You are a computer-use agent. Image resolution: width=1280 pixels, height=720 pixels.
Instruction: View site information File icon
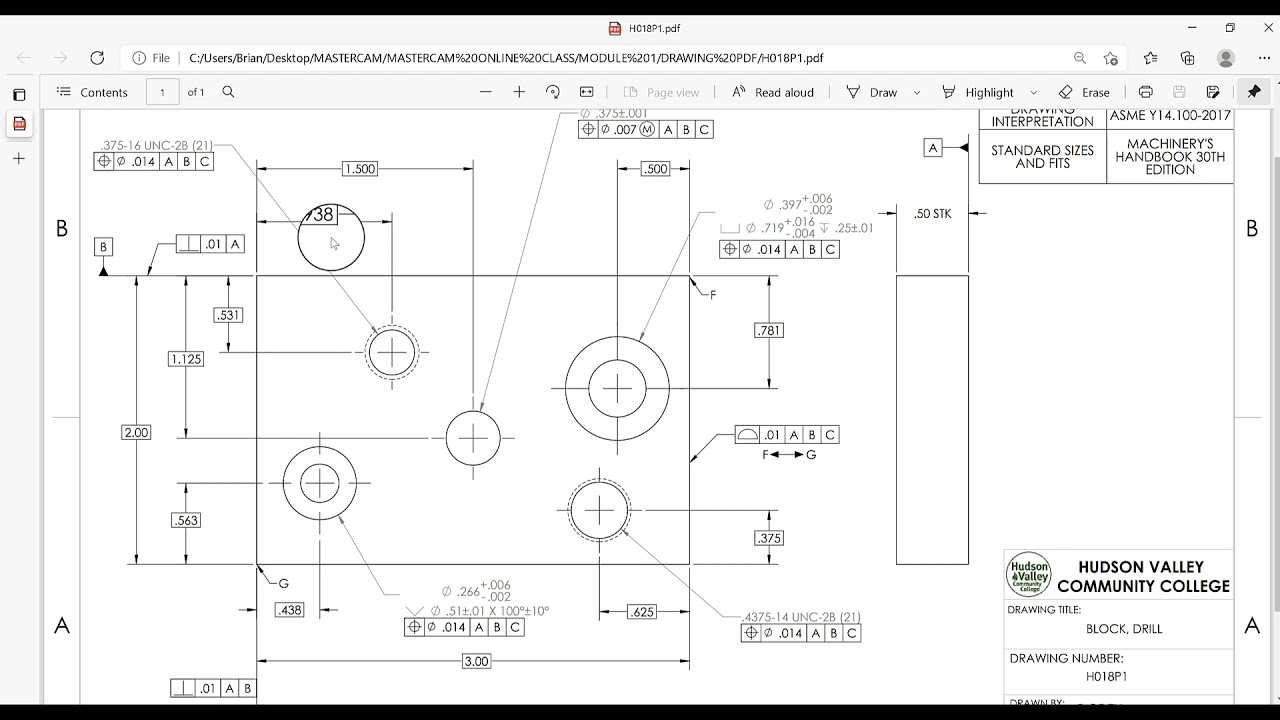click(x=151, y=58)
